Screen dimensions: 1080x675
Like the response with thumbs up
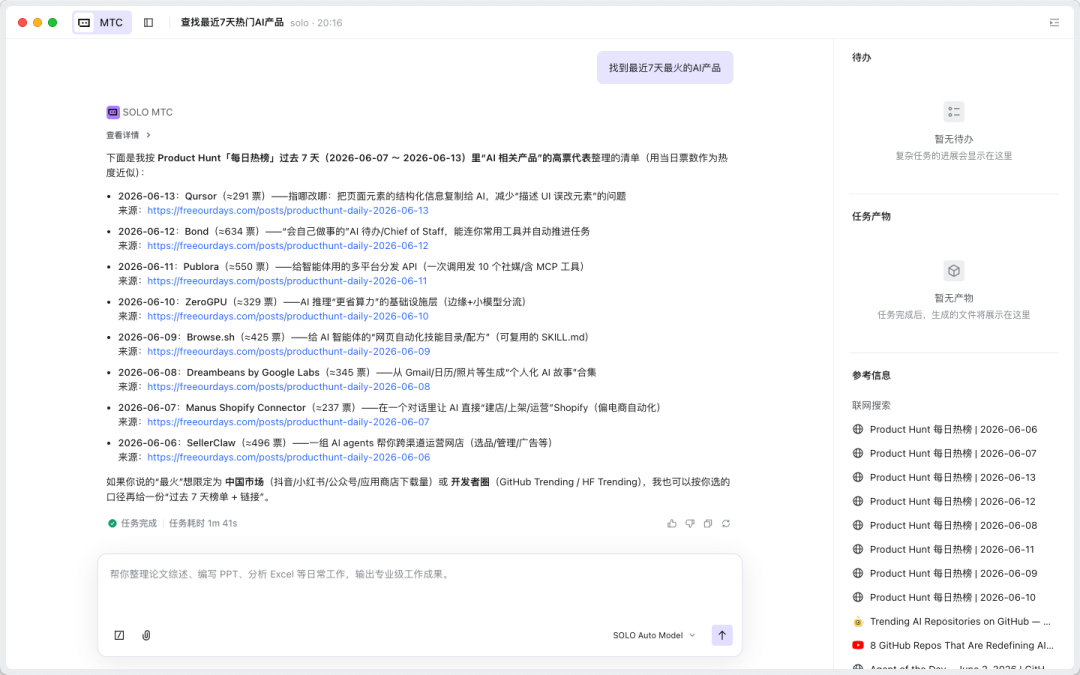coord(672,523)
